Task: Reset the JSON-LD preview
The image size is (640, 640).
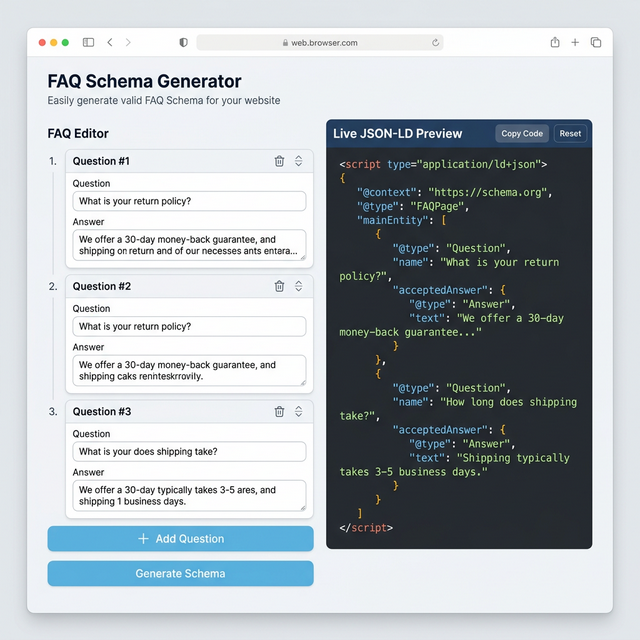Action: point(570,133)
